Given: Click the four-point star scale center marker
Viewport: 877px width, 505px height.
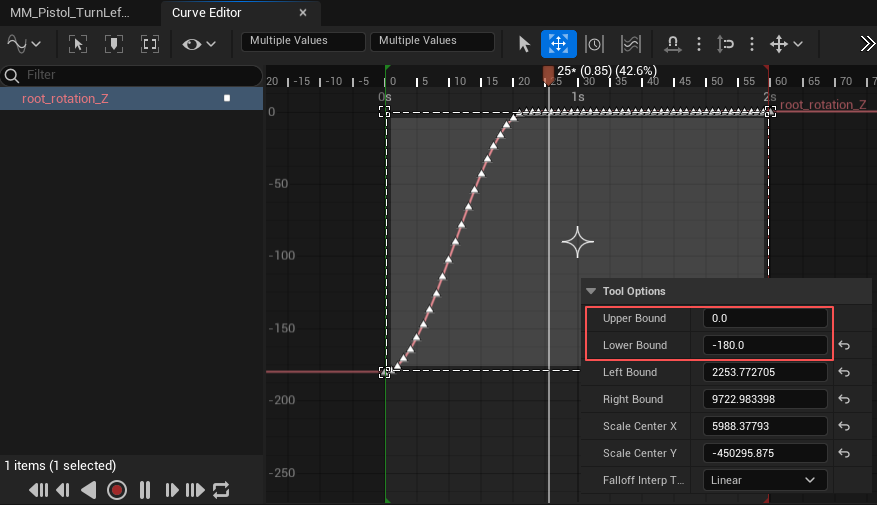Looking at the screenshot, I should pos(578,242).
